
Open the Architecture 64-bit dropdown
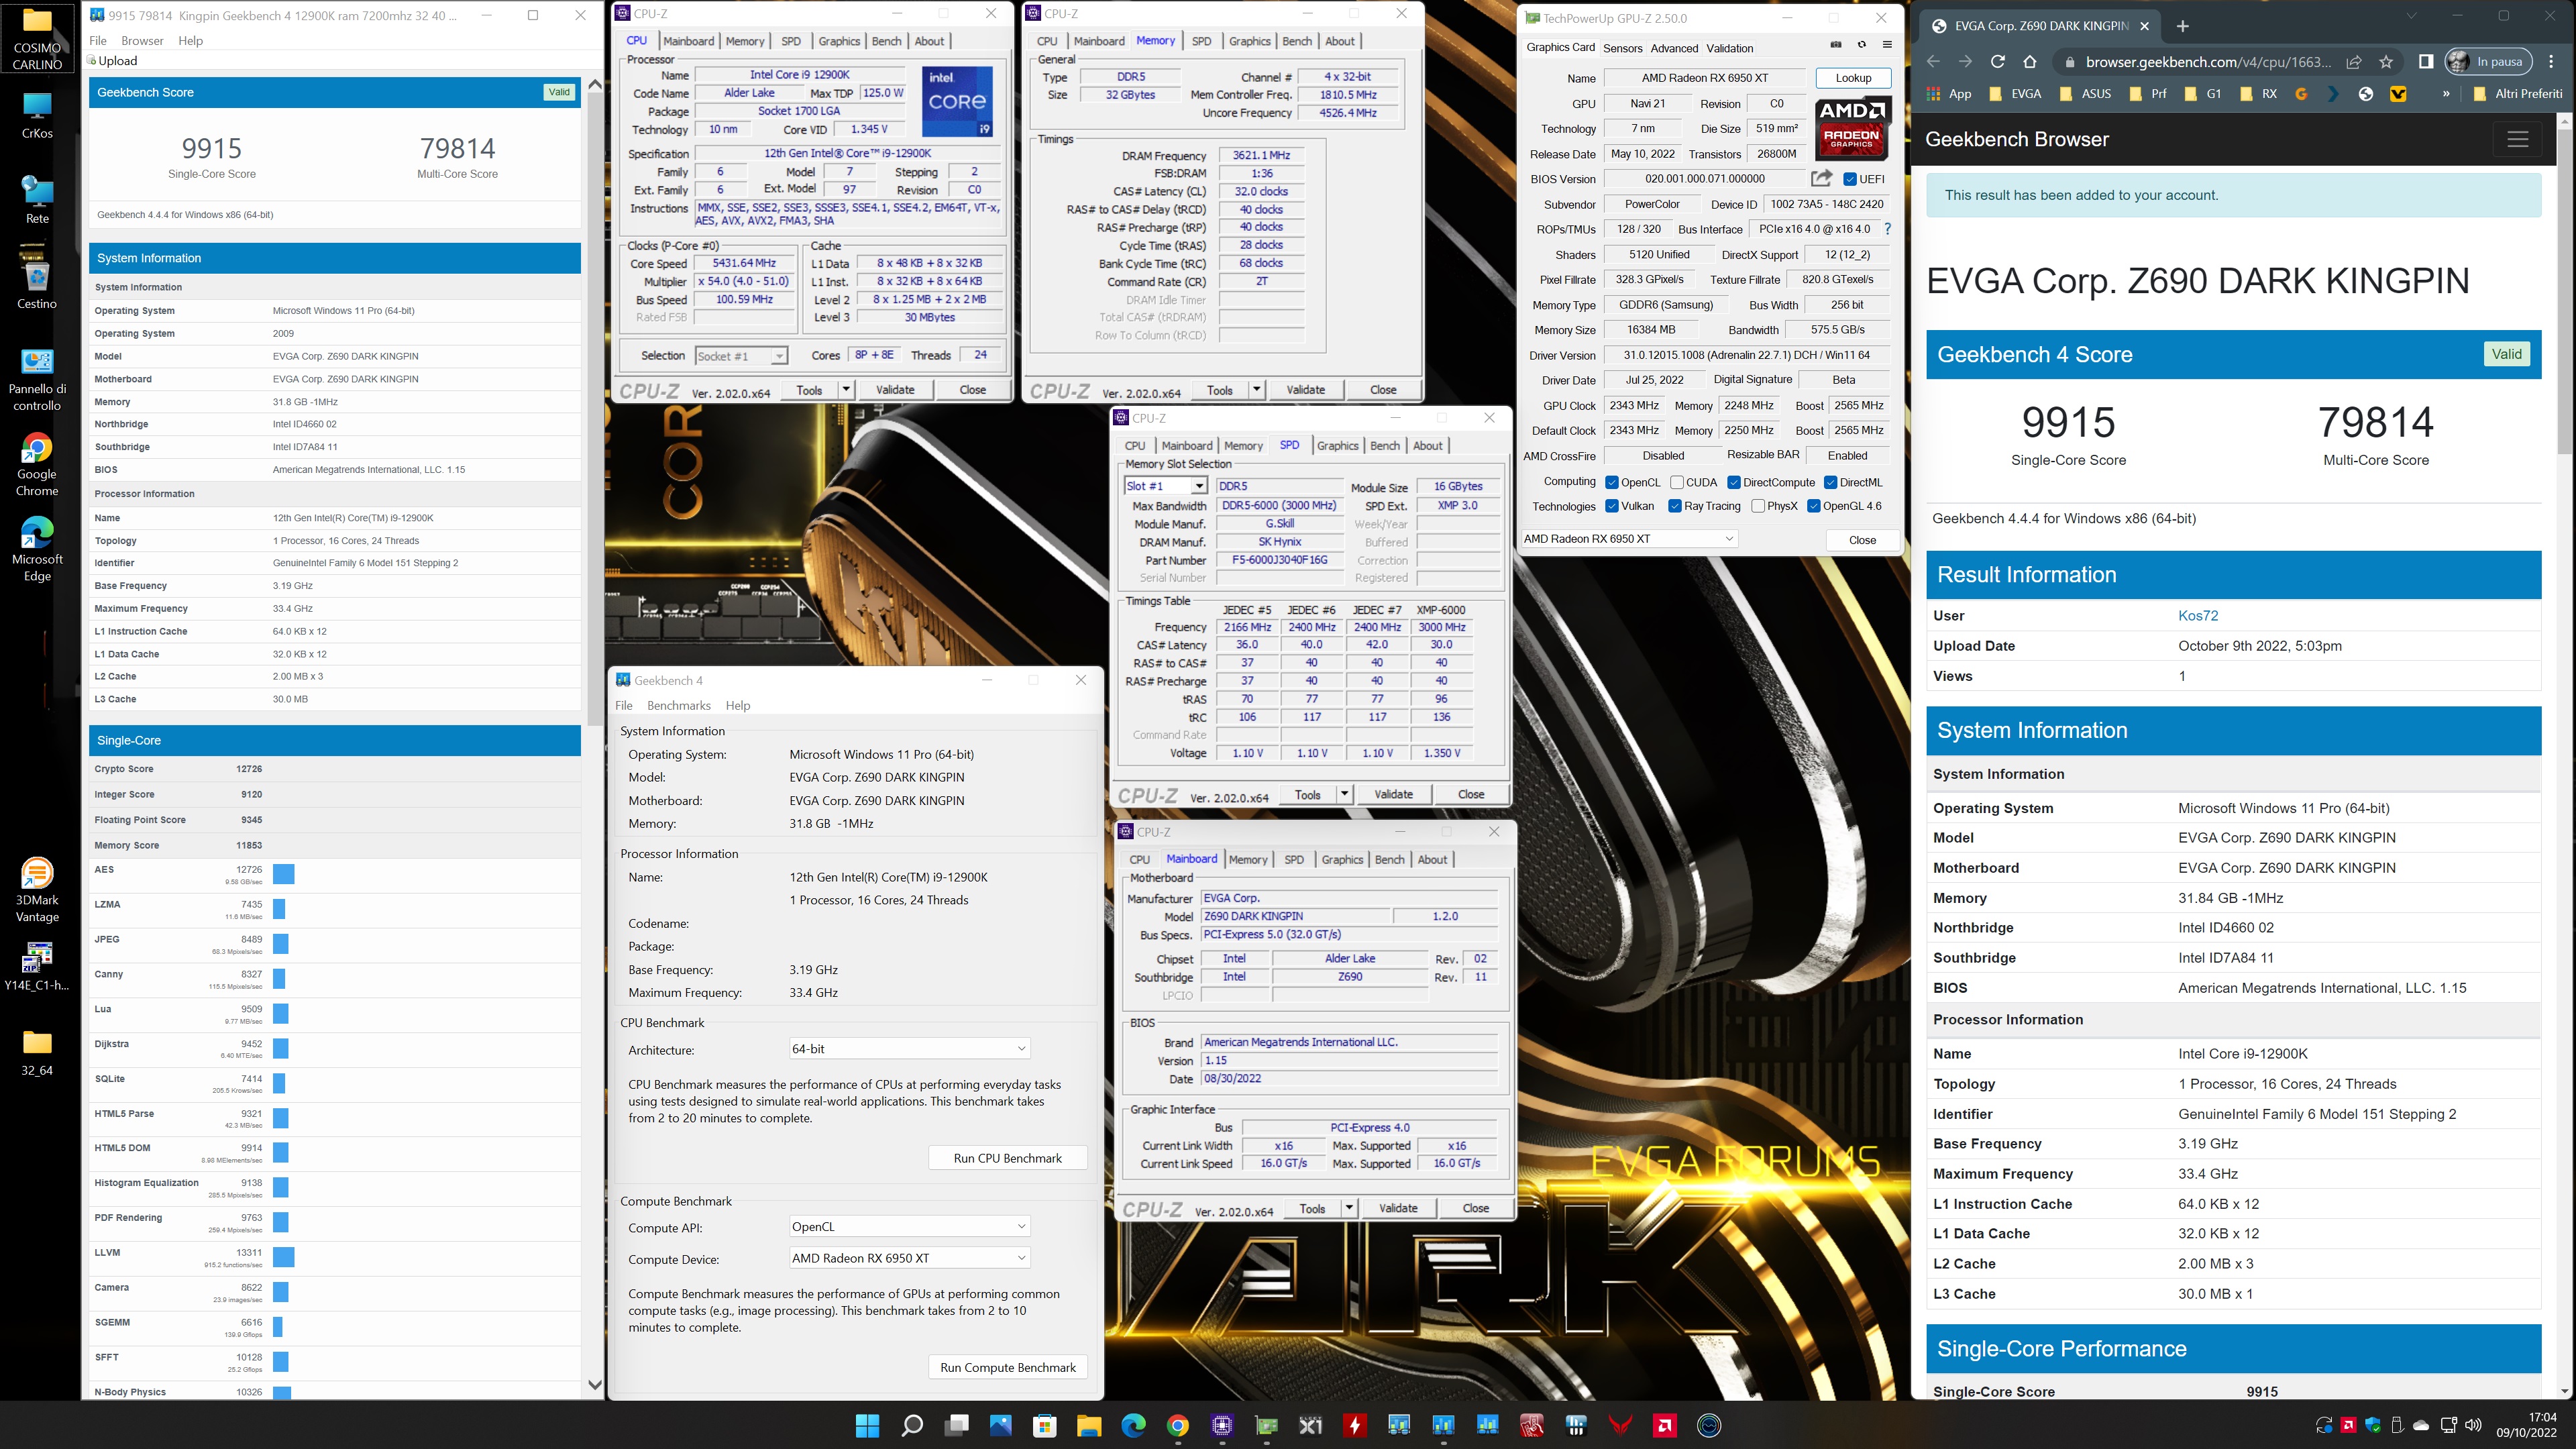[909, 1048]
